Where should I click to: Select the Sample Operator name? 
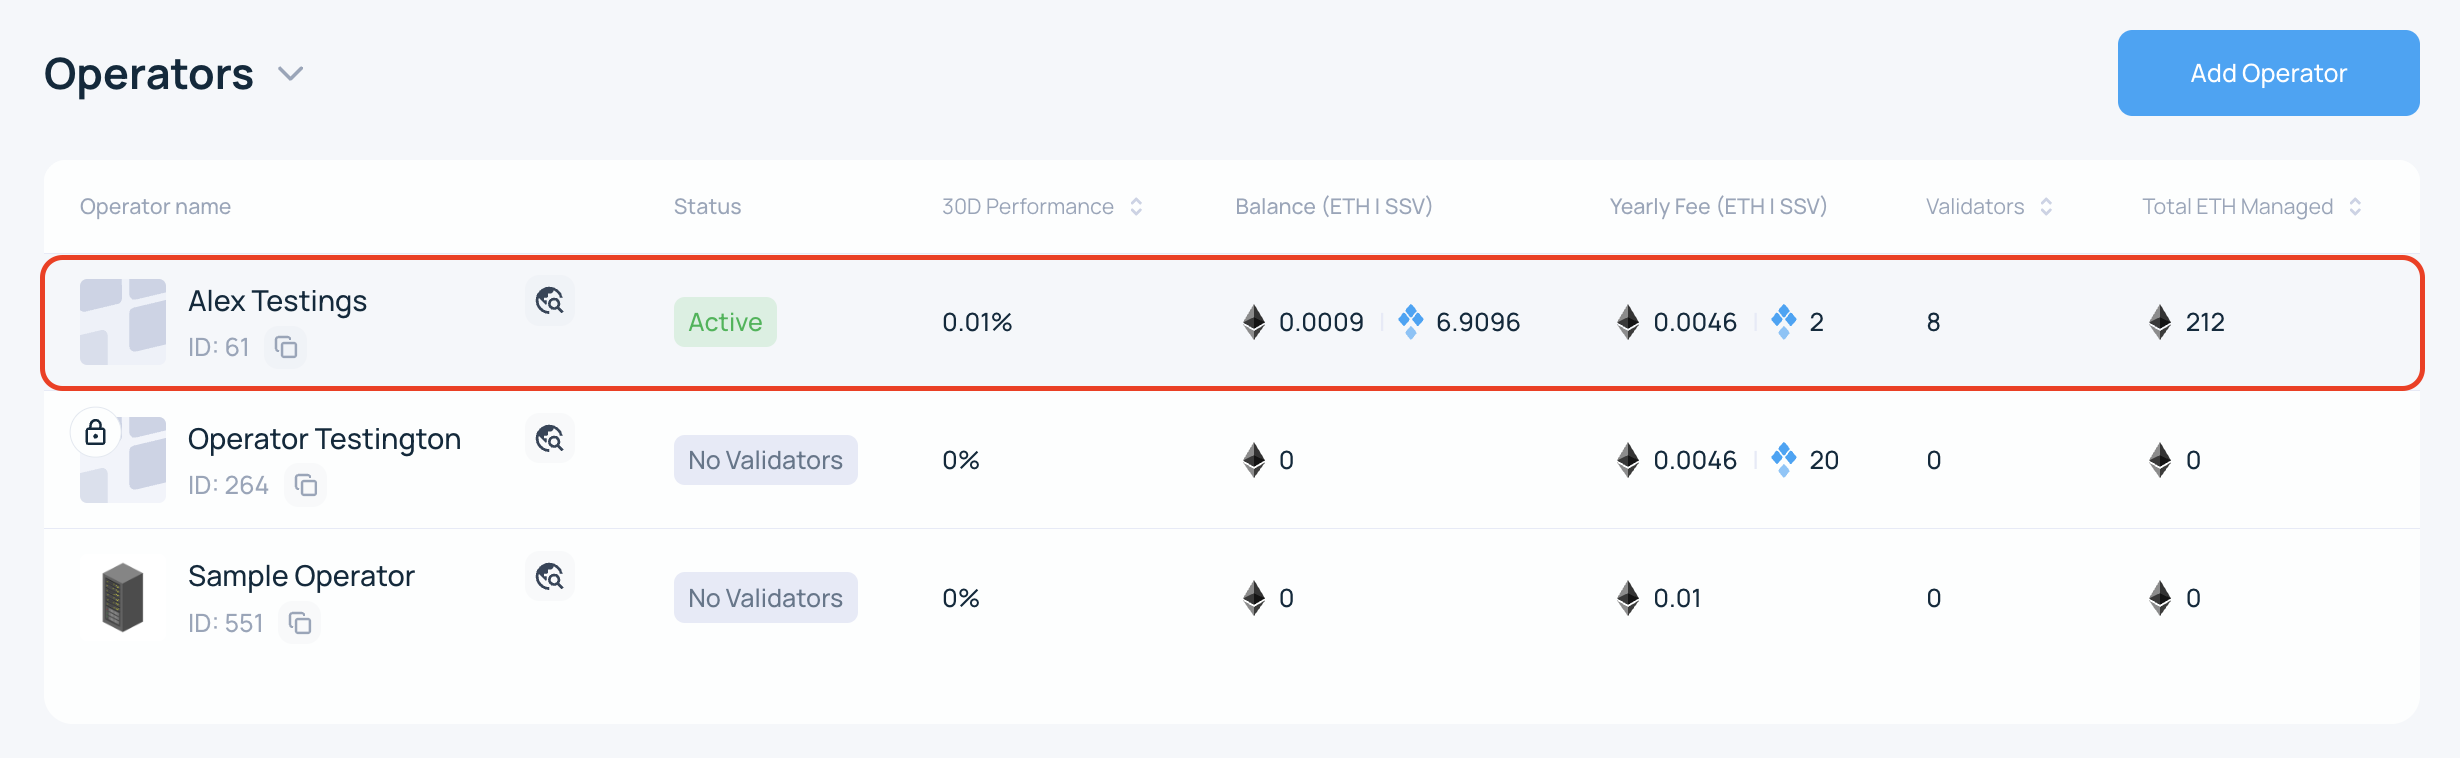coord(301,576)
